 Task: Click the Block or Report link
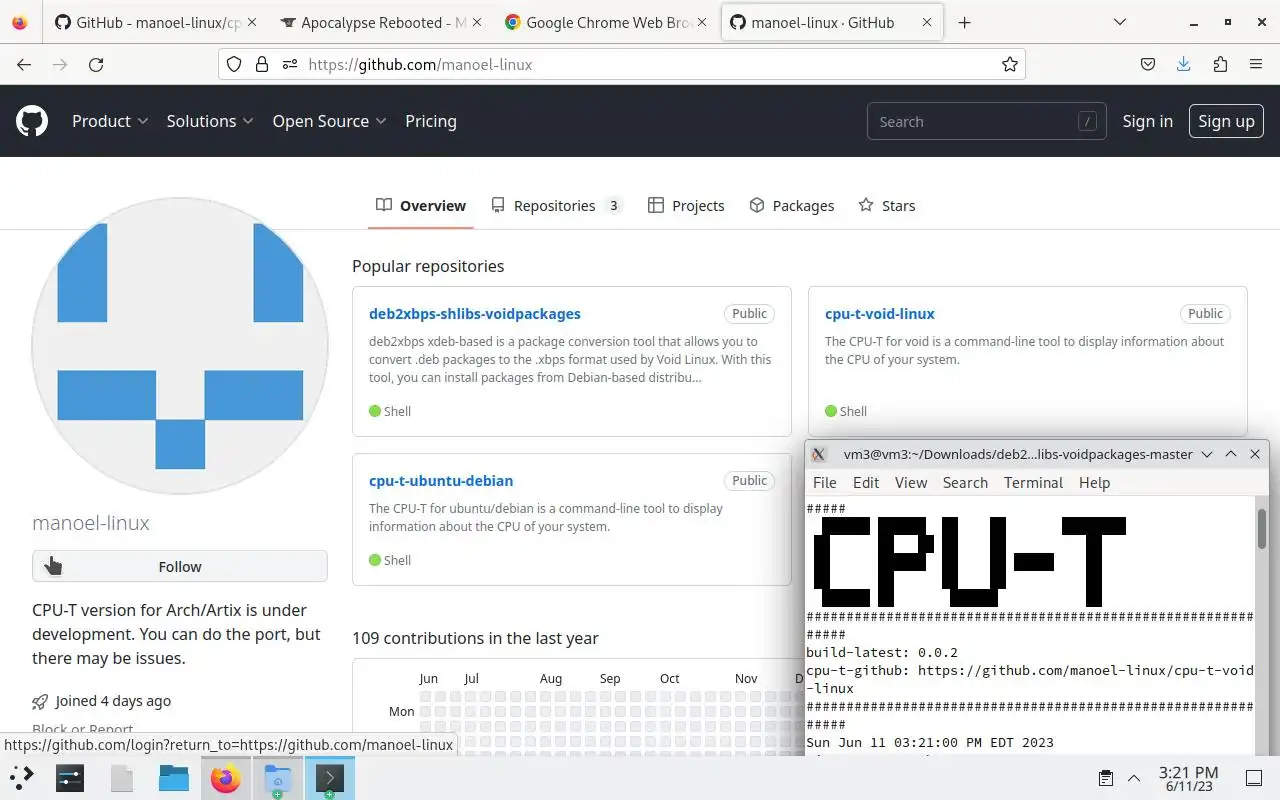coord(82,729)
